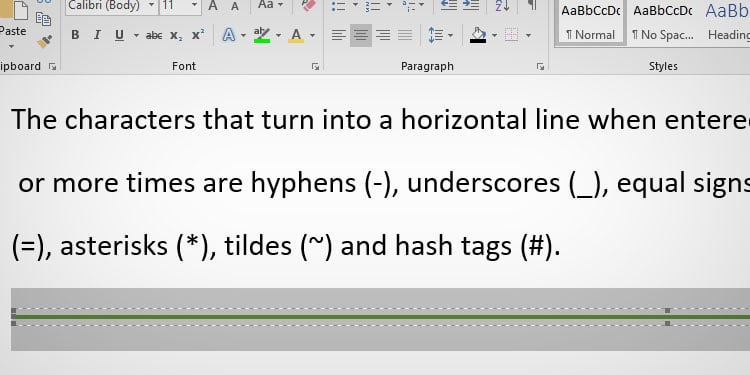Click the Sort A-Z icon
Viewport: 750px width, 375px height.
tap(502, 6)
